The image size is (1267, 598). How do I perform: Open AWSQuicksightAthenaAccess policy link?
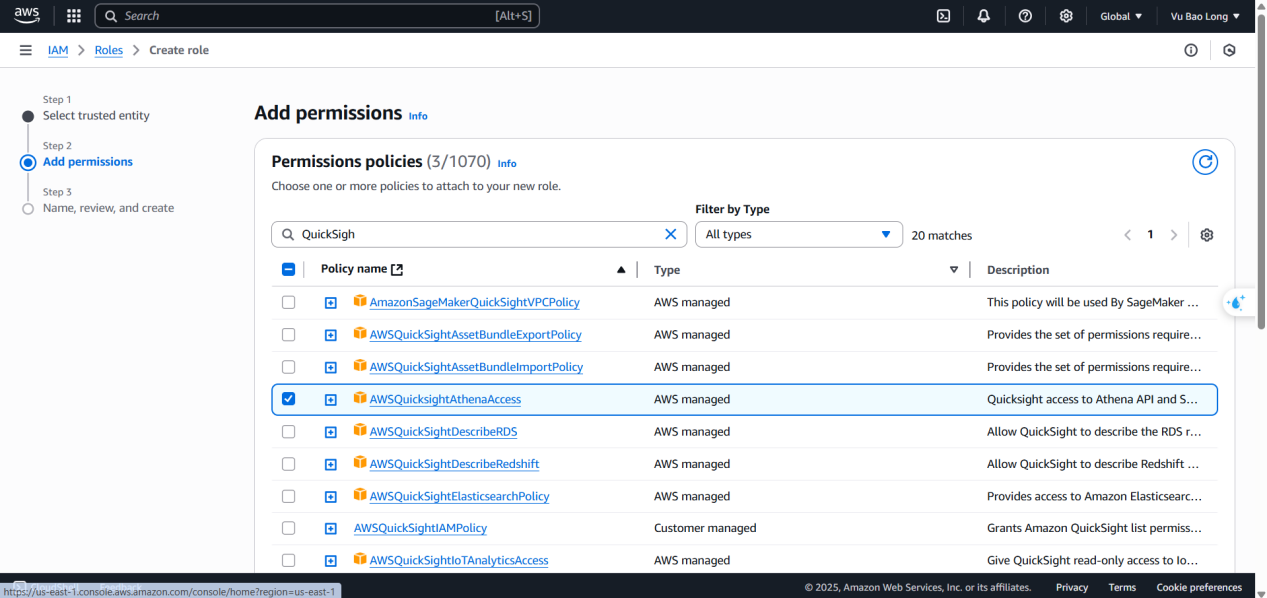click(445, 399)
